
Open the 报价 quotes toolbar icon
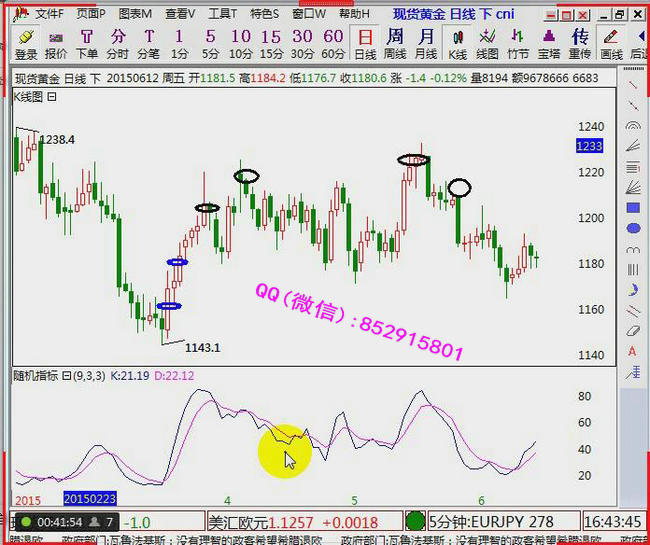point(56,44)
